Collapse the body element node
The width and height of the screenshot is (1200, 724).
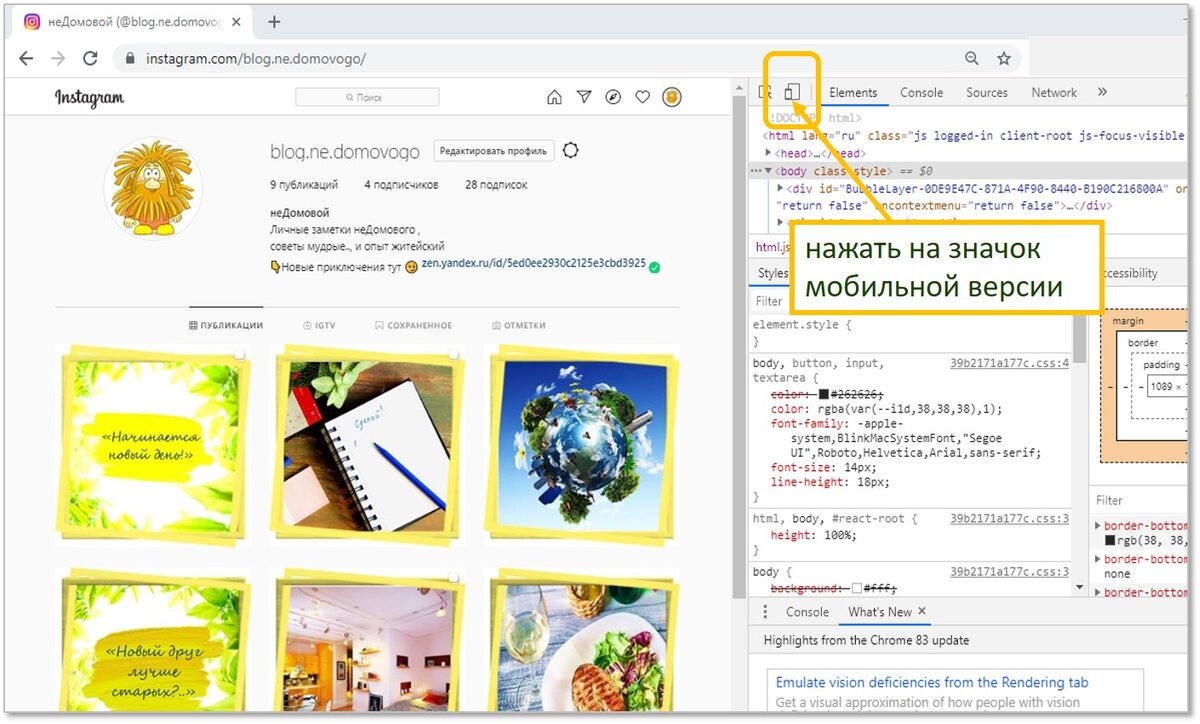(768, 171)
